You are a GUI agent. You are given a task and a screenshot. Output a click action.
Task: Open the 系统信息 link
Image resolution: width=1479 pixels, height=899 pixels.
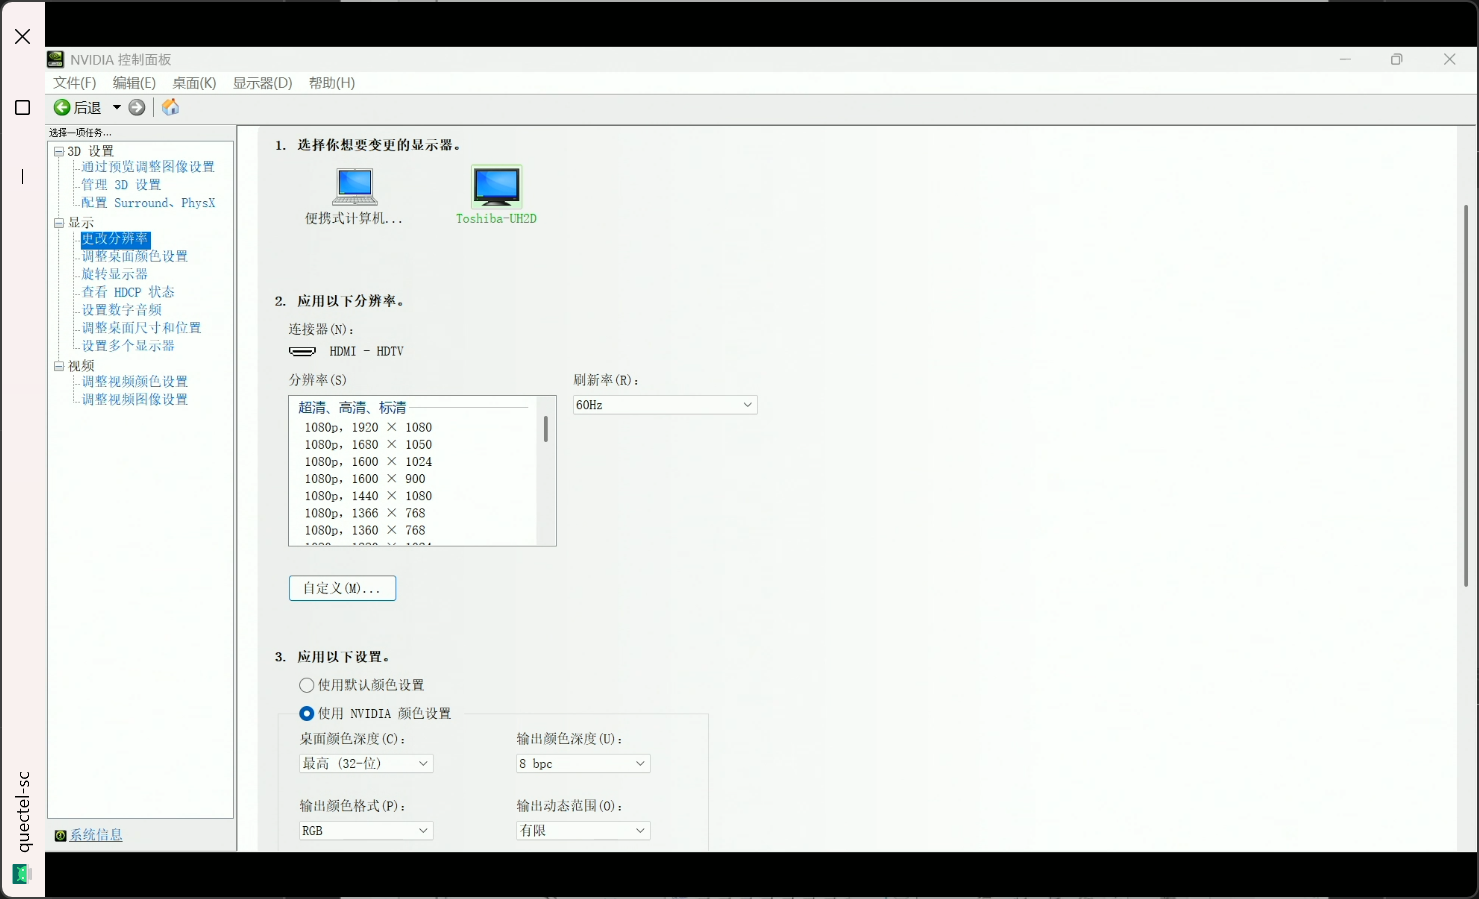tap(96, 835)
